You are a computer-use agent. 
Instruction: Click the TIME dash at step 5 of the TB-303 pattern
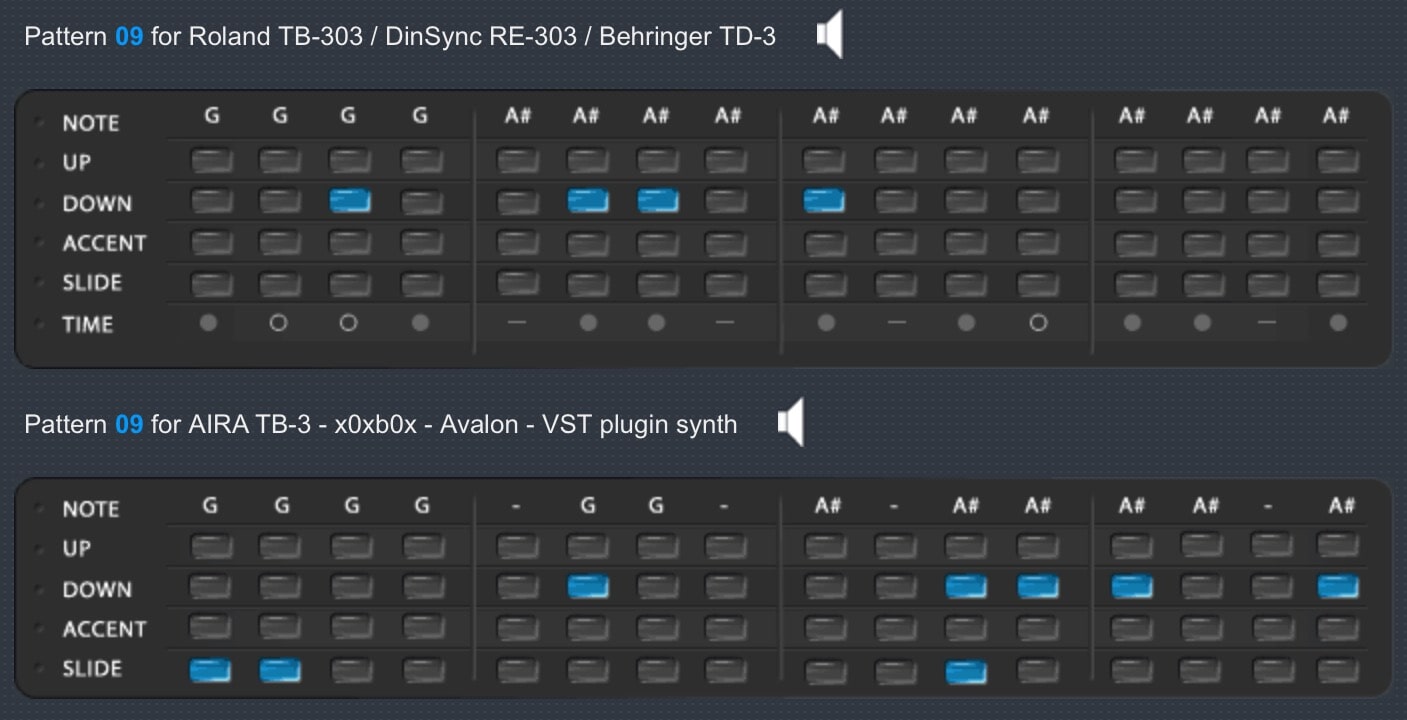tap(517, 323)
